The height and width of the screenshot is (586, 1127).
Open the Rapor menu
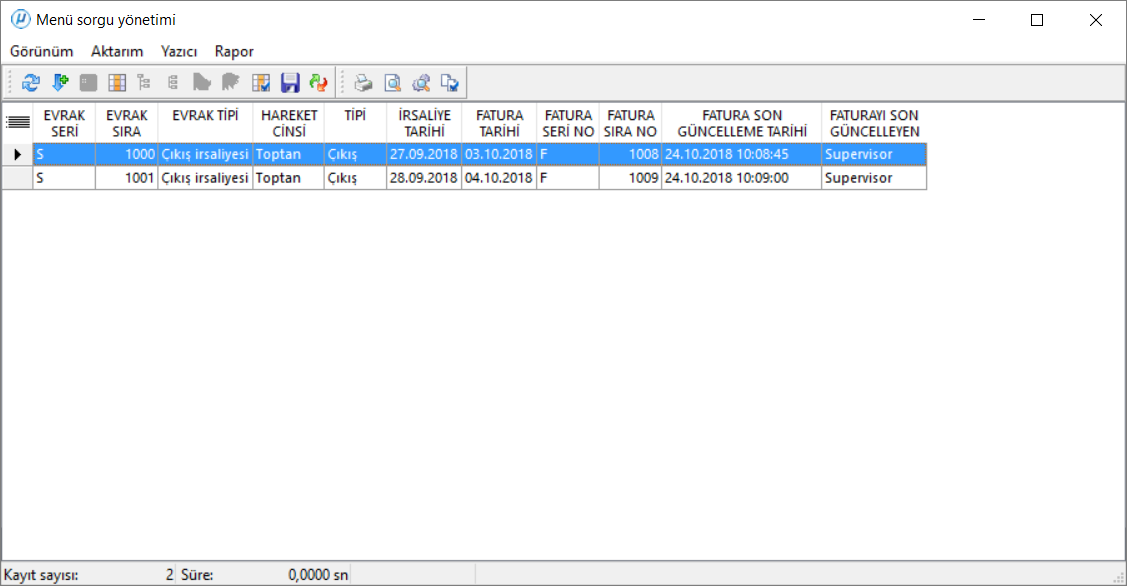click(234, 51)
